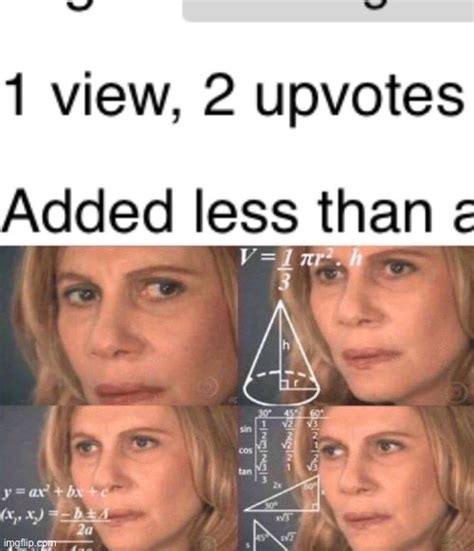
Task: Click the white cone diagram
Action: click(x=281, y=352)
